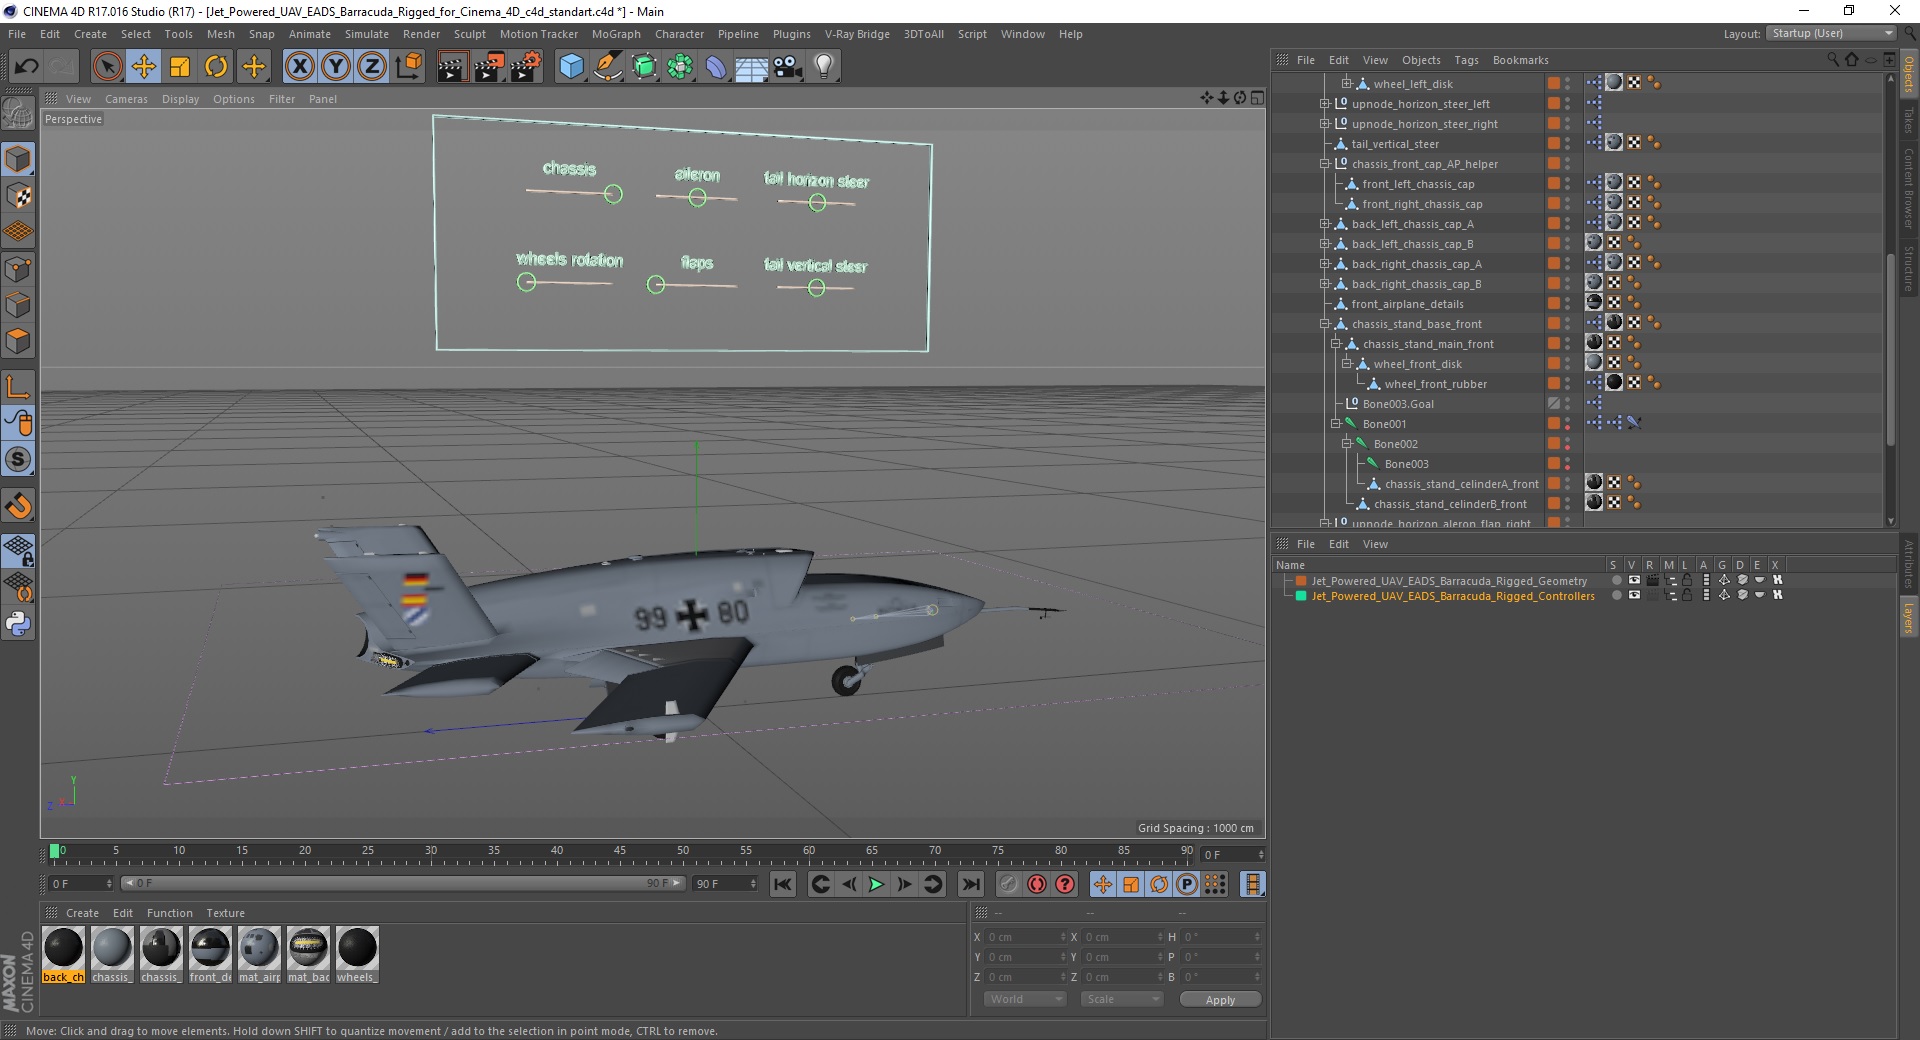The width and height of the screenshot is (1920, 1040).
Task: Click the flaps slider knob in the viewport
Action: pyautogui.click(x=656, y=285)
